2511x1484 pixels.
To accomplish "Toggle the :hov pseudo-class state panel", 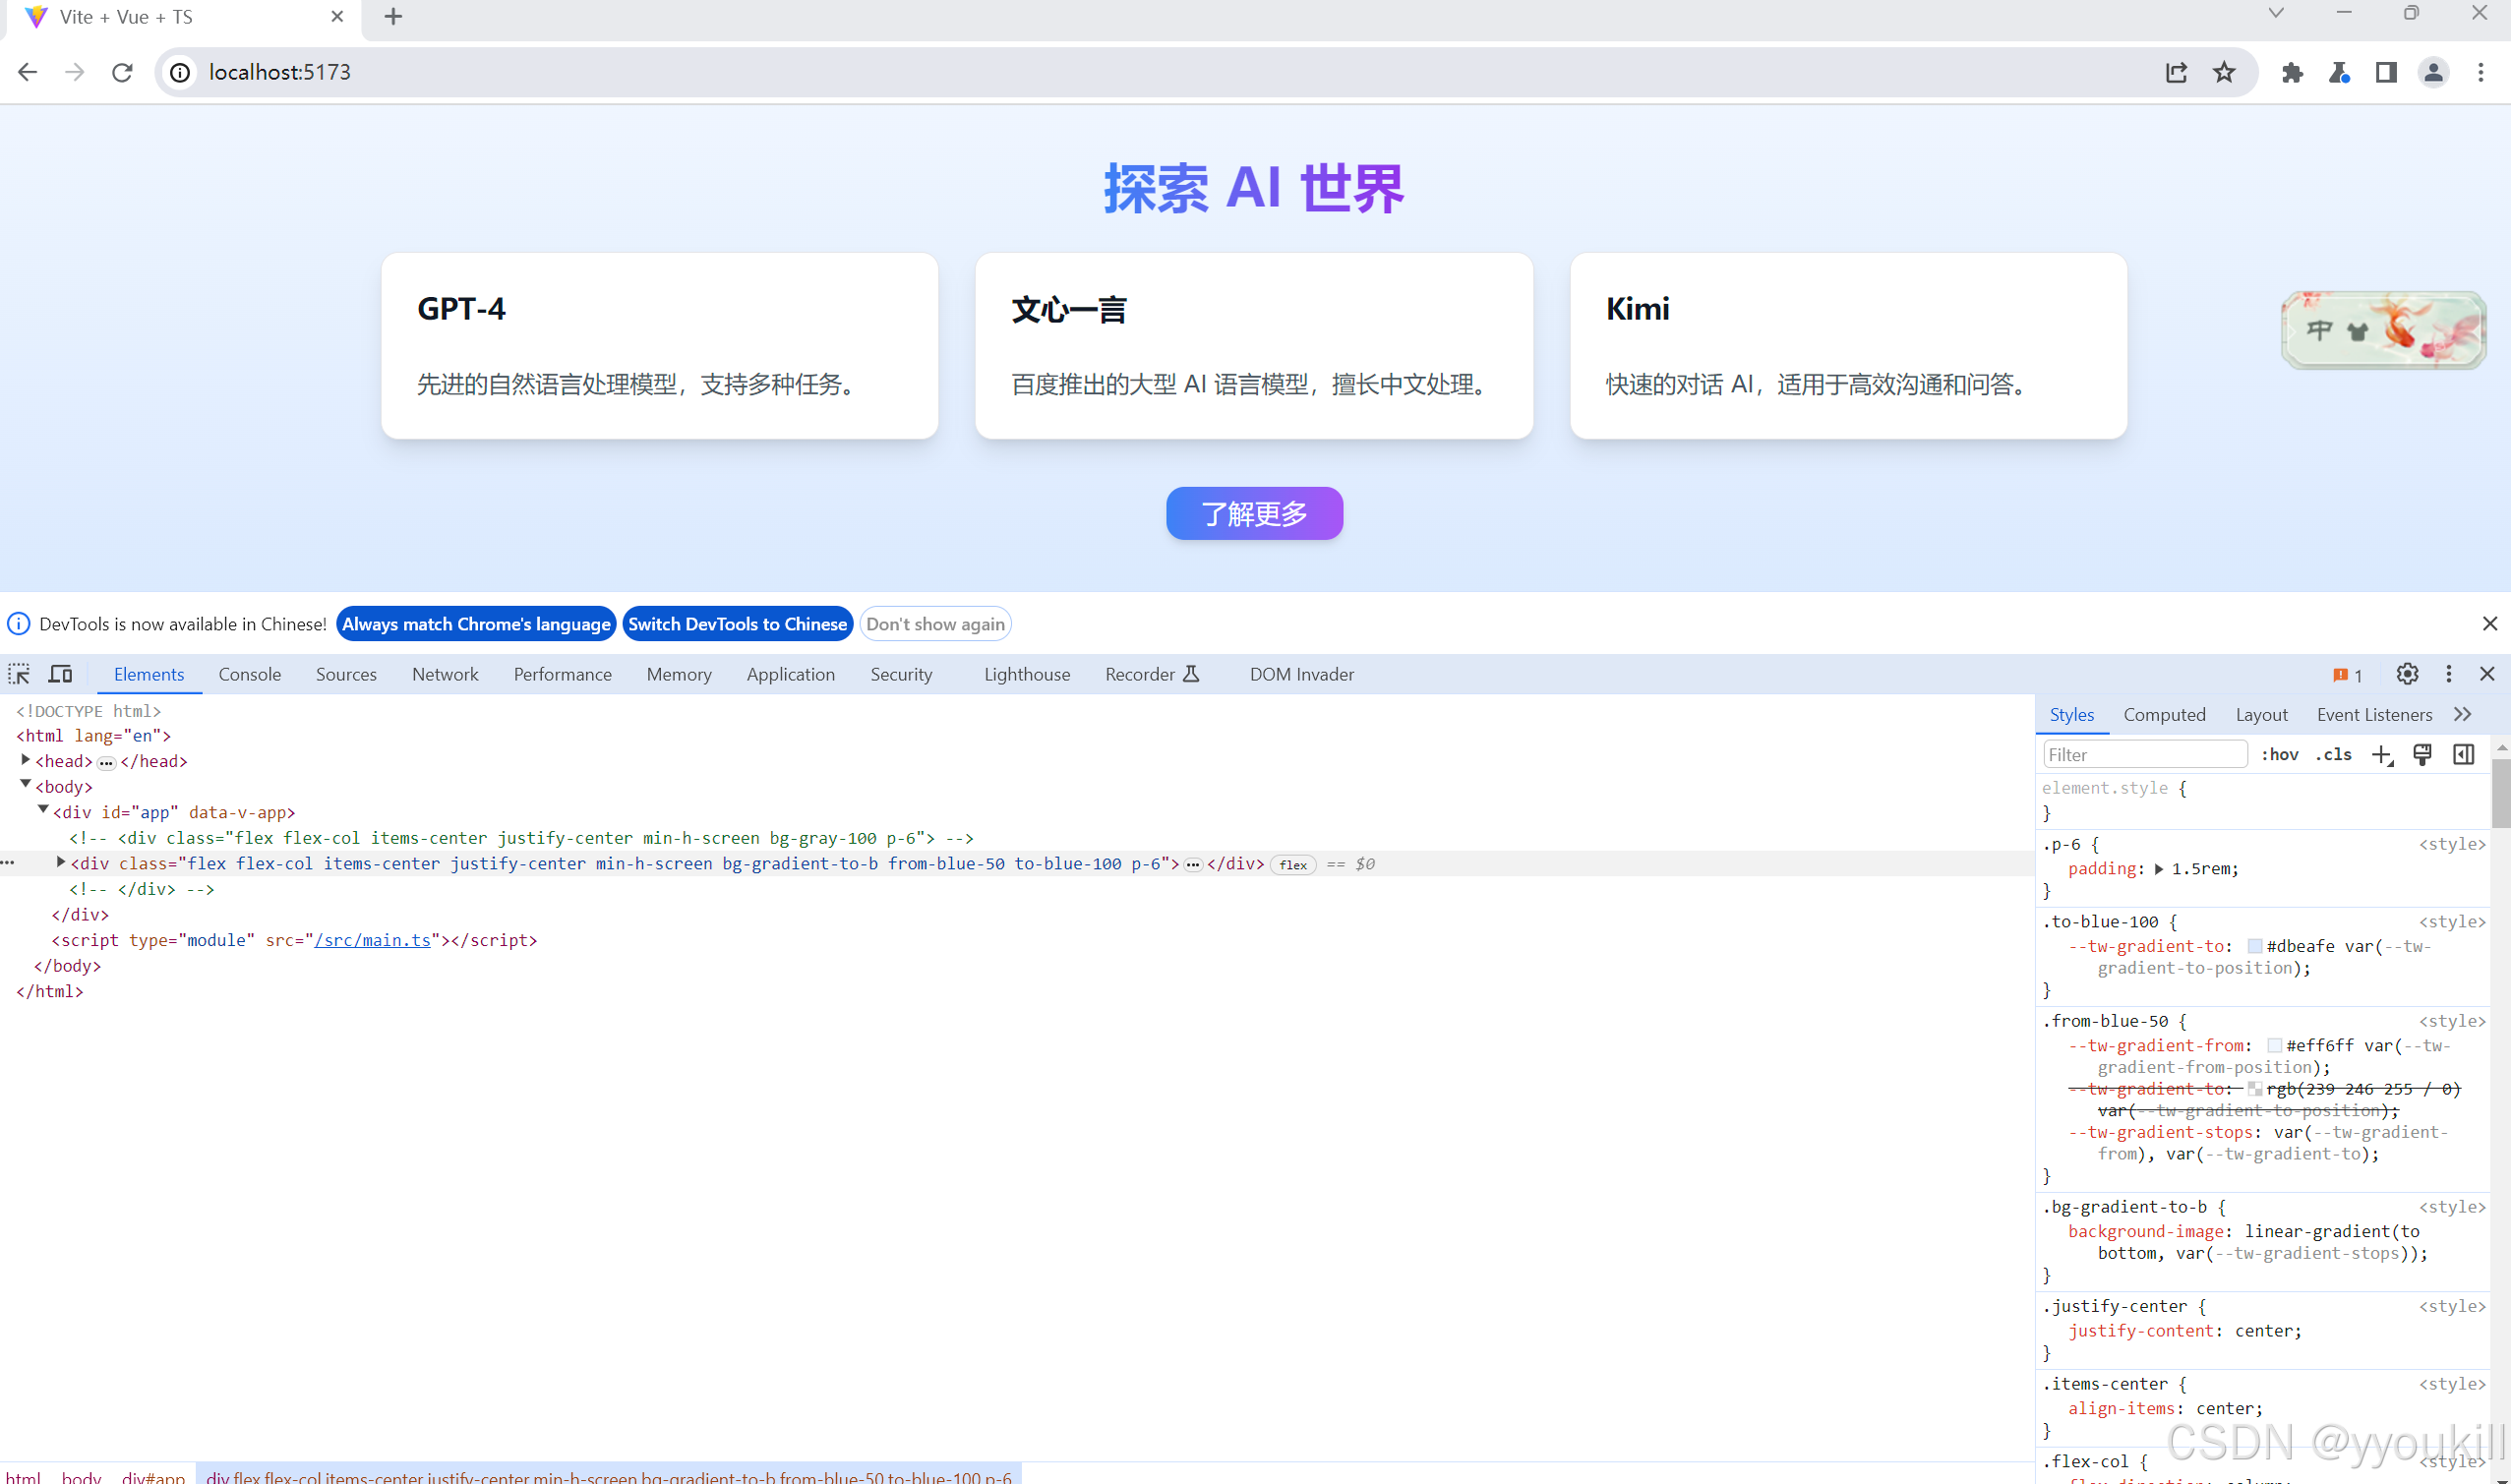I will (x=2281, y=754).
